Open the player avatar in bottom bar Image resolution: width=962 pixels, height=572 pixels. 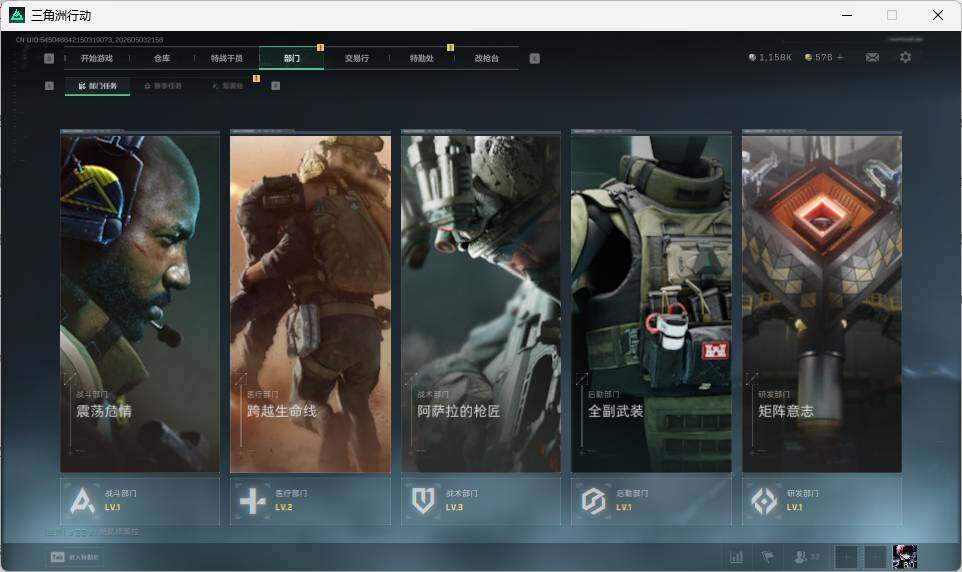coord(905,557)
